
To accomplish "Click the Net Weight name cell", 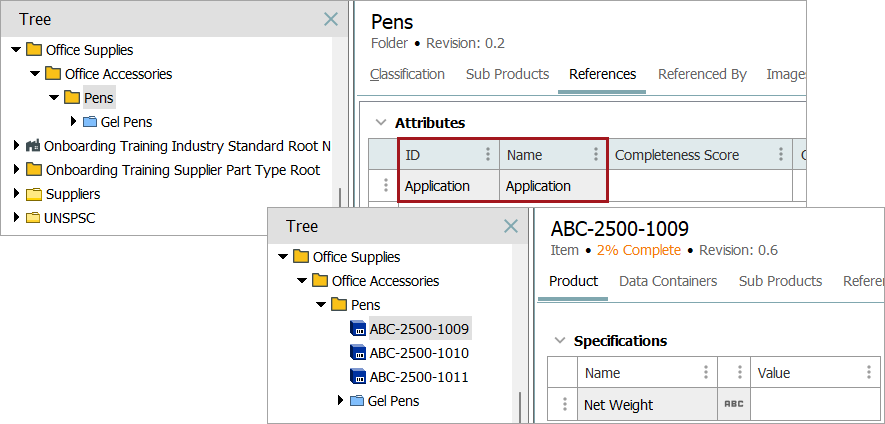I will pos(647,404).
